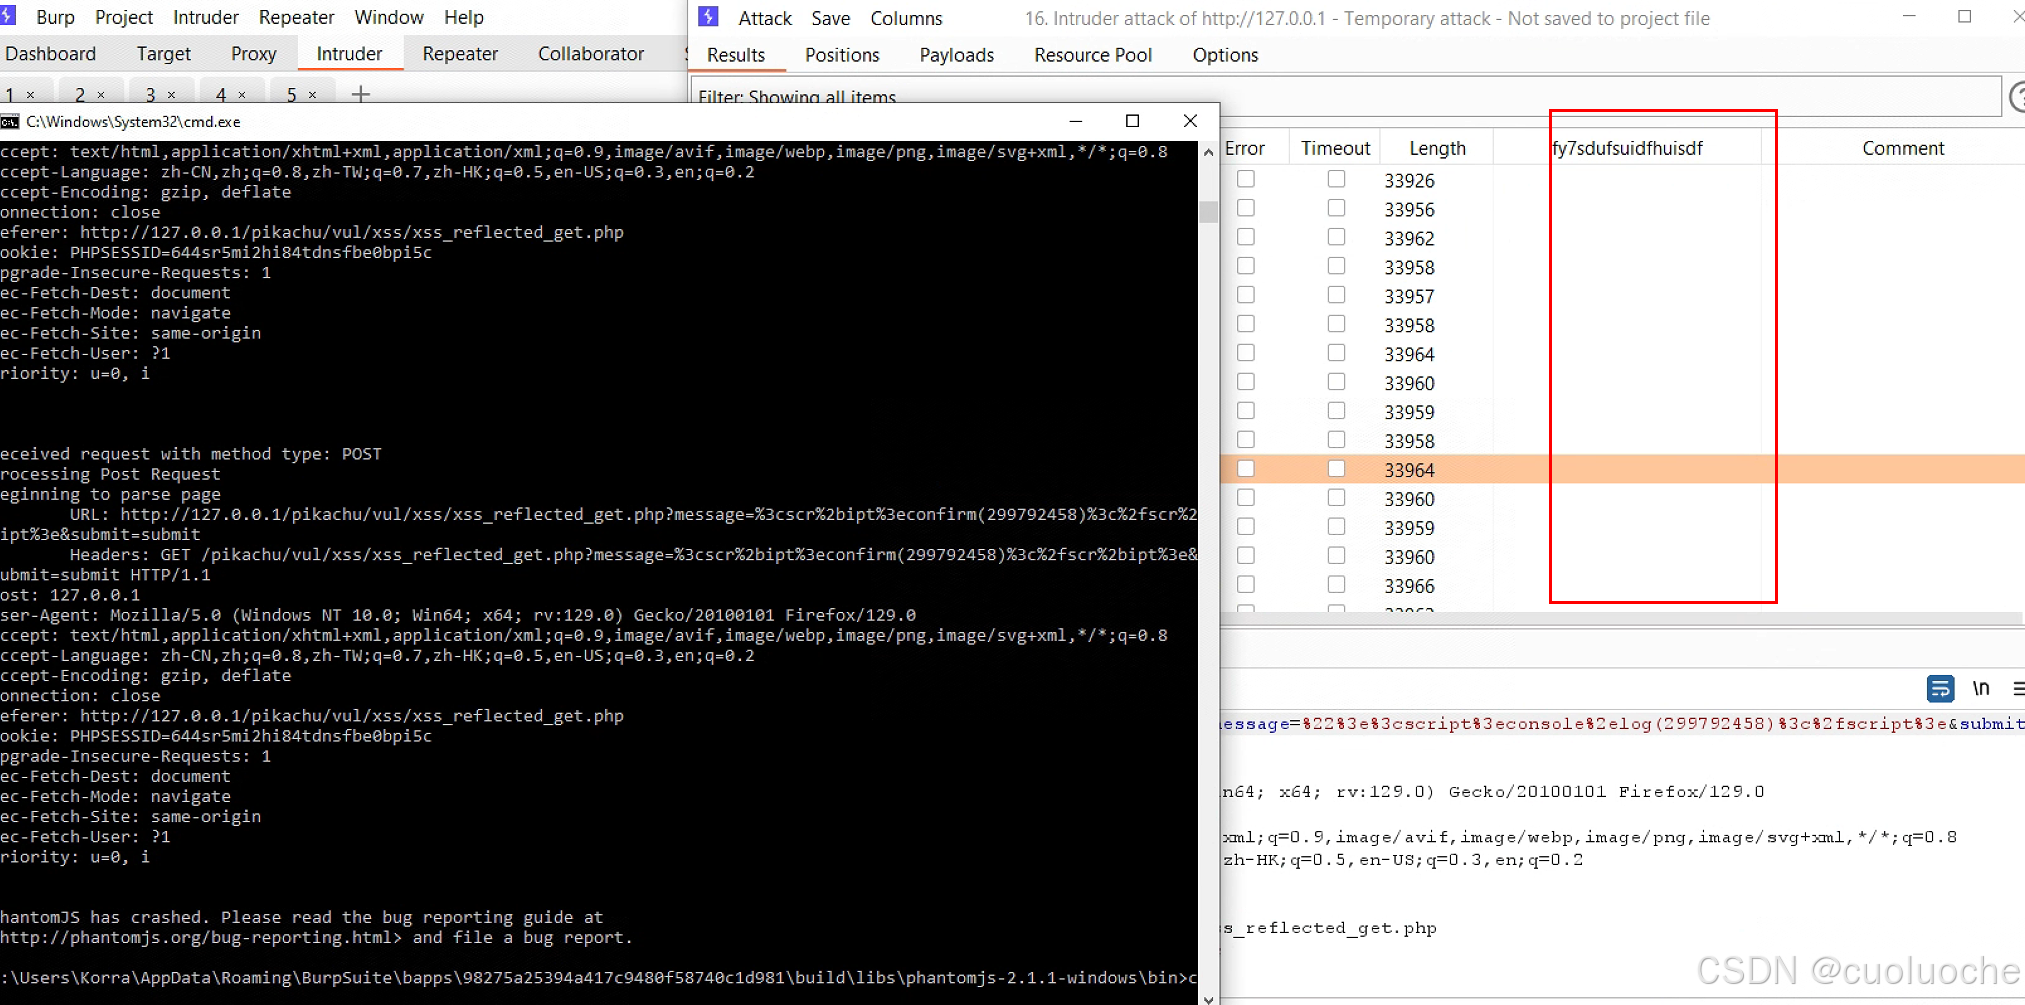Switch to the Proxy tab
The width and height of the screenshot is (2025, 1005).
coord(254,54)
